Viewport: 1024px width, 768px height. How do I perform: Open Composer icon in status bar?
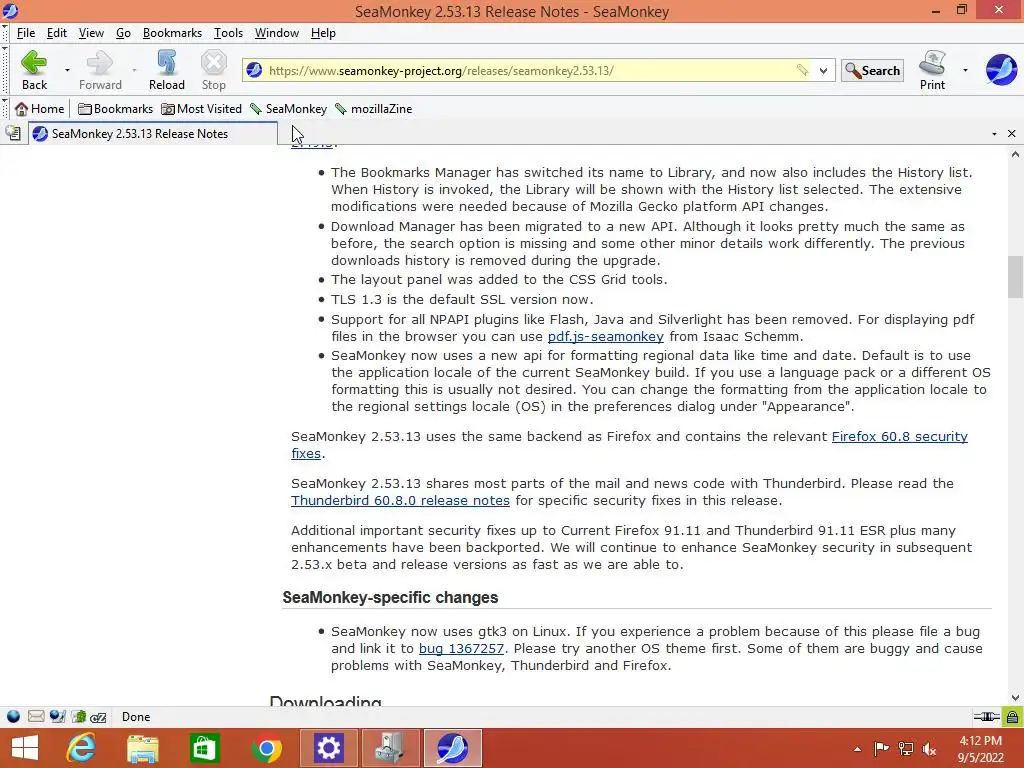click(x=57, y=716)
